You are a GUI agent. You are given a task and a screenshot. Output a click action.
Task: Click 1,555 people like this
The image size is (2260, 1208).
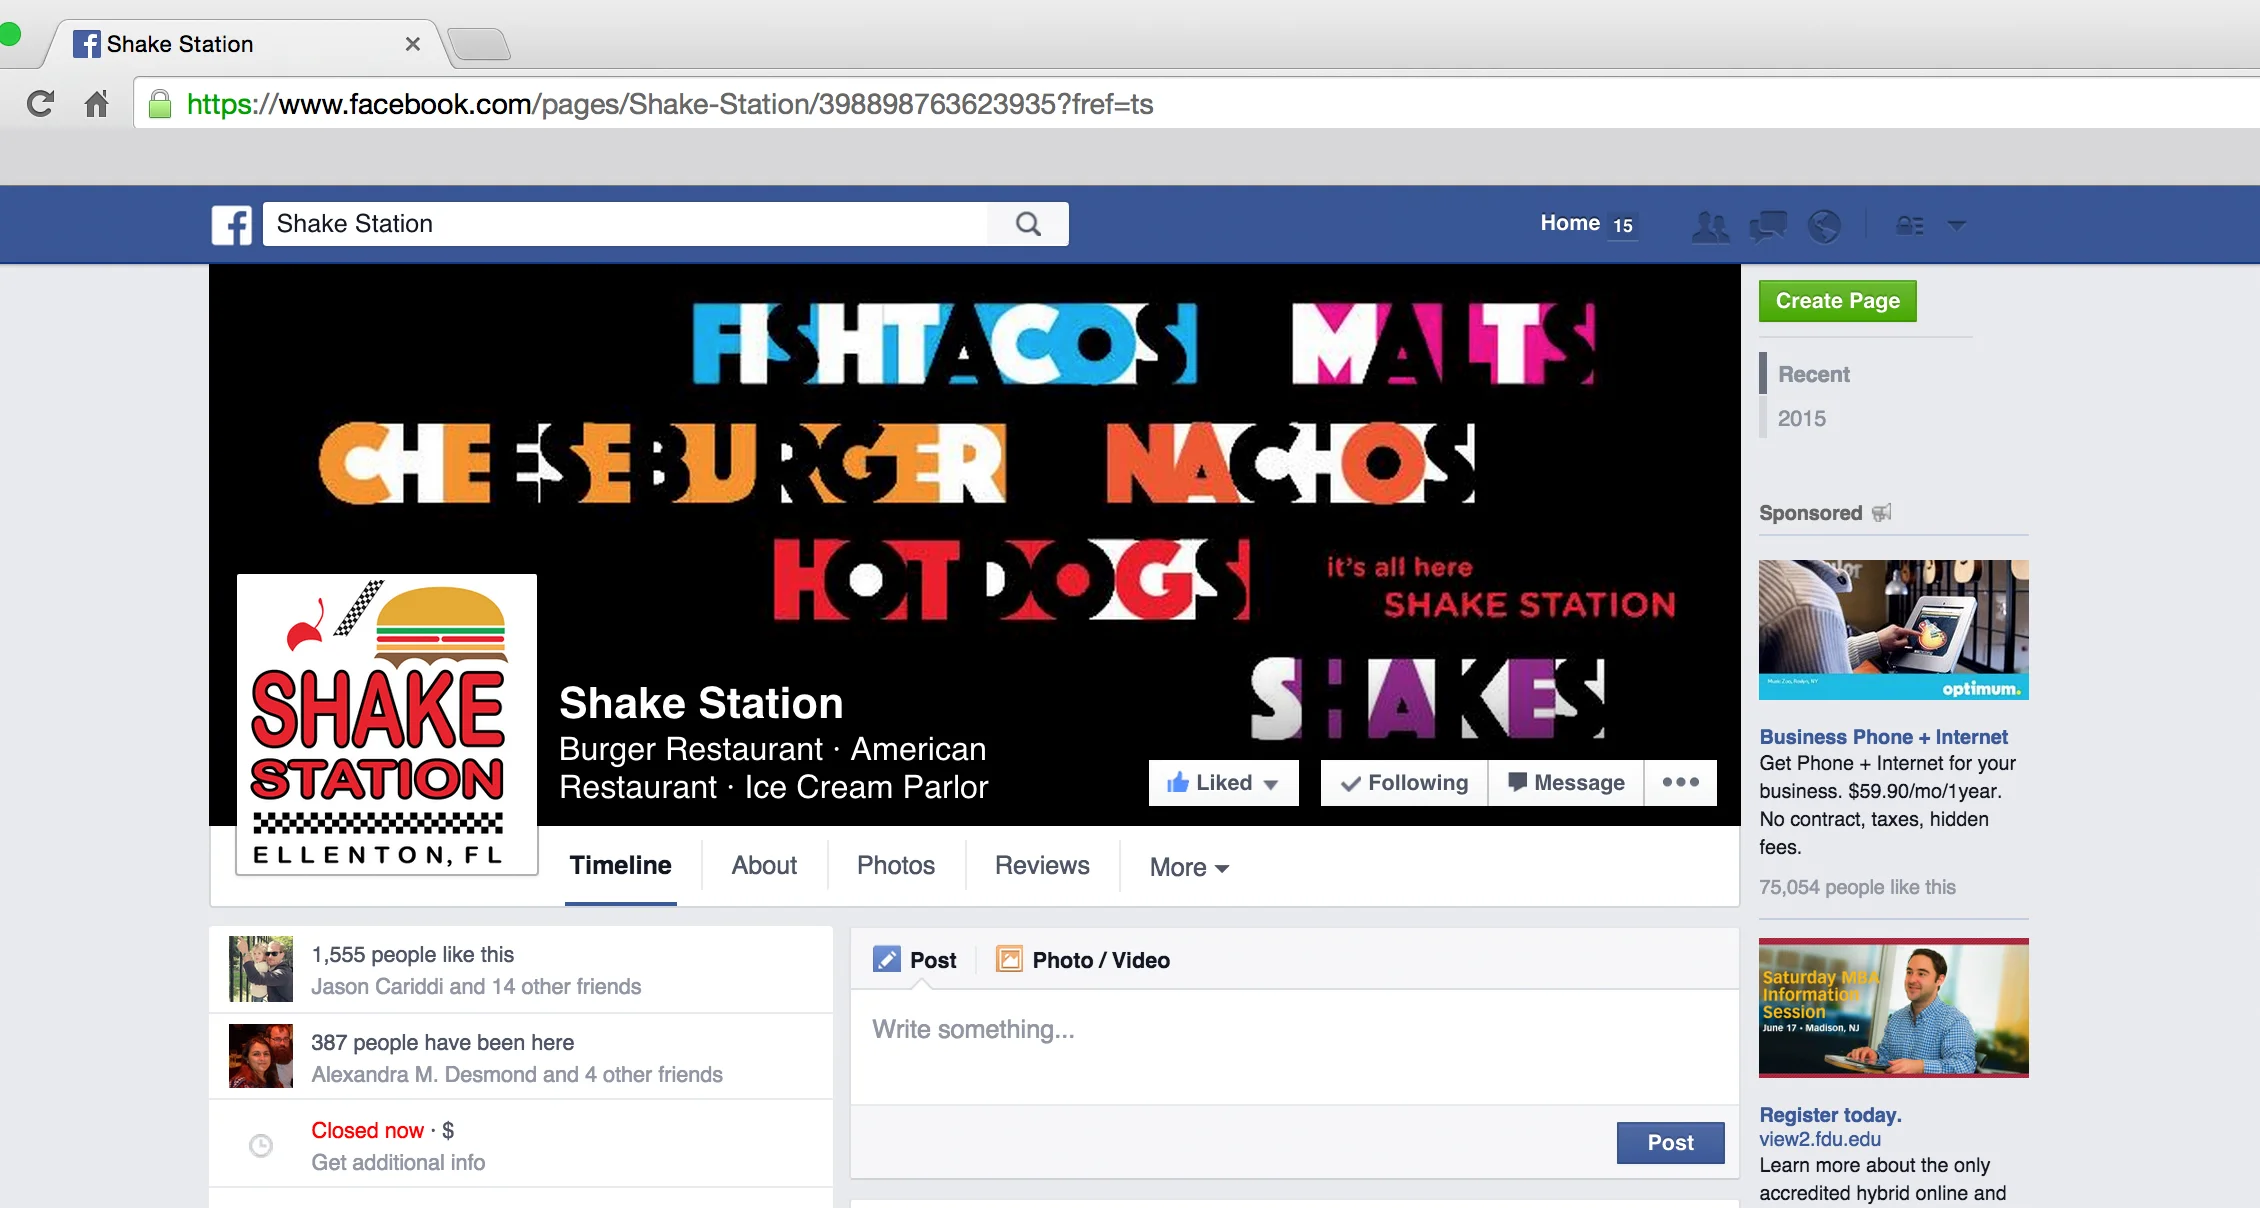413,955
